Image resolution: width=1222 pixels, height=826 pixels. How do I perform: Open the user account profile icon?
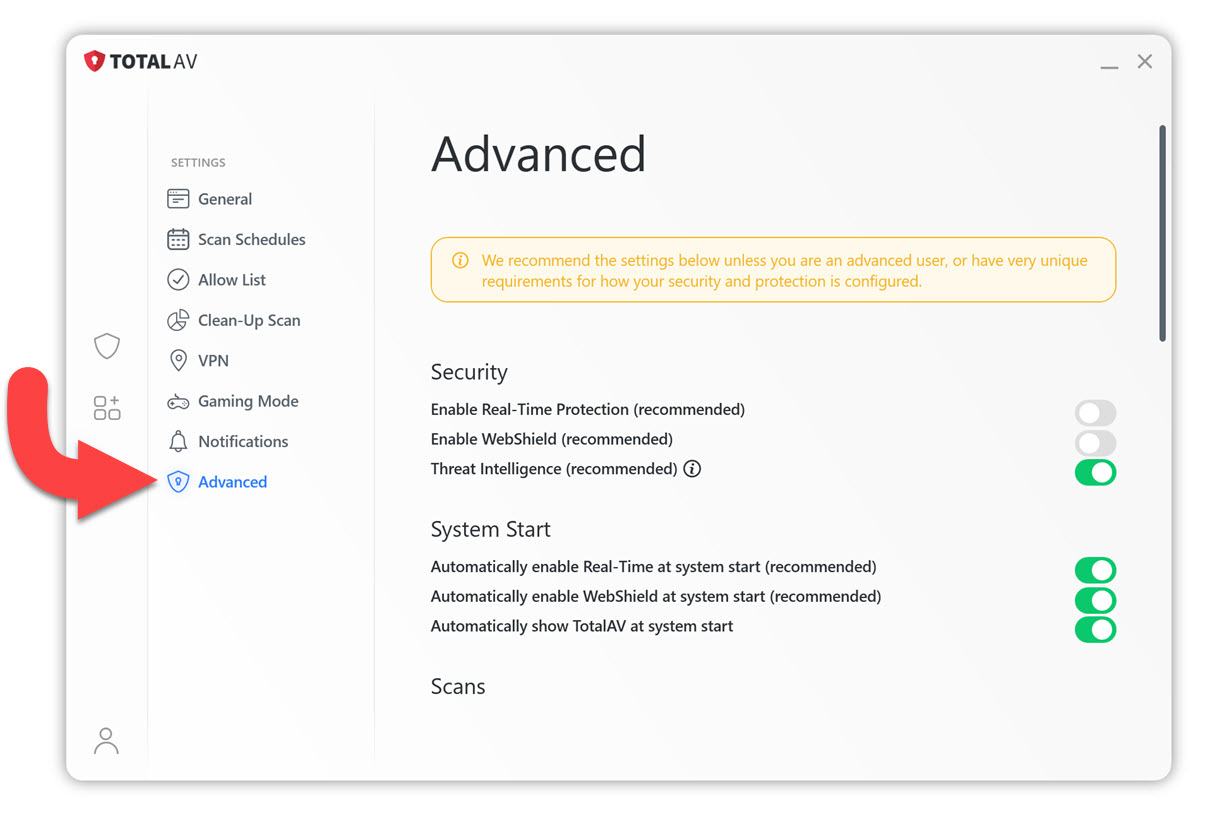106,740
